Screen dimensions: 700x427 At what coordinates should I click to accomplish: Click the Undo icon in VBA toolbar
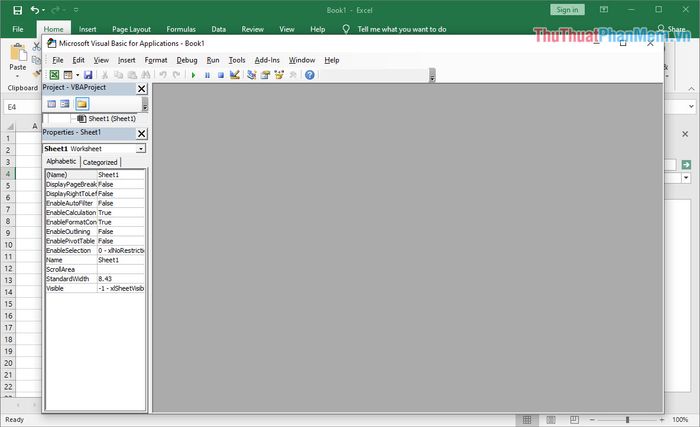click(x=163, y=75)
